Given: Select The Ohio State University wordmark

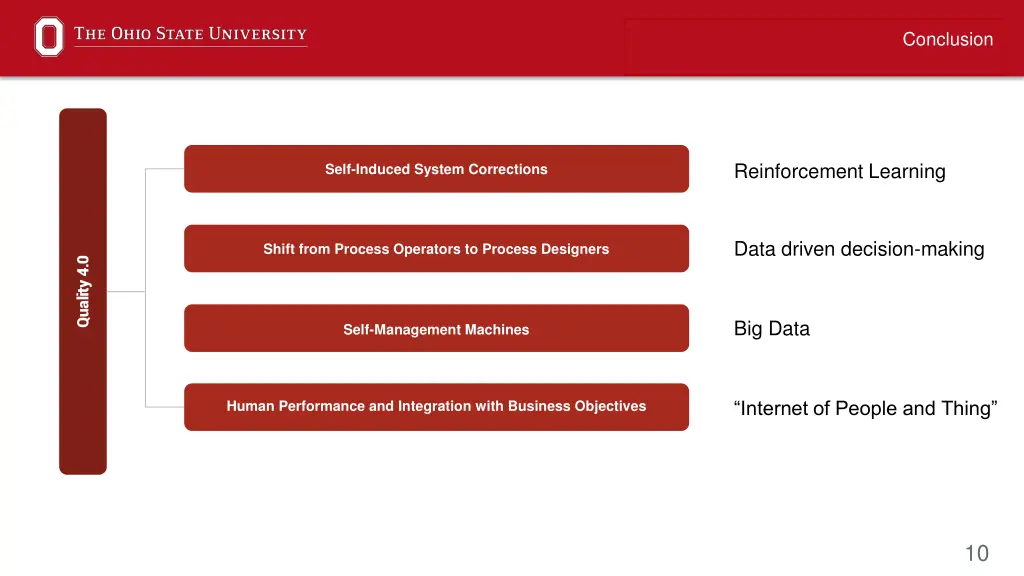Looking at the screenshot, I should click(190, 34).
